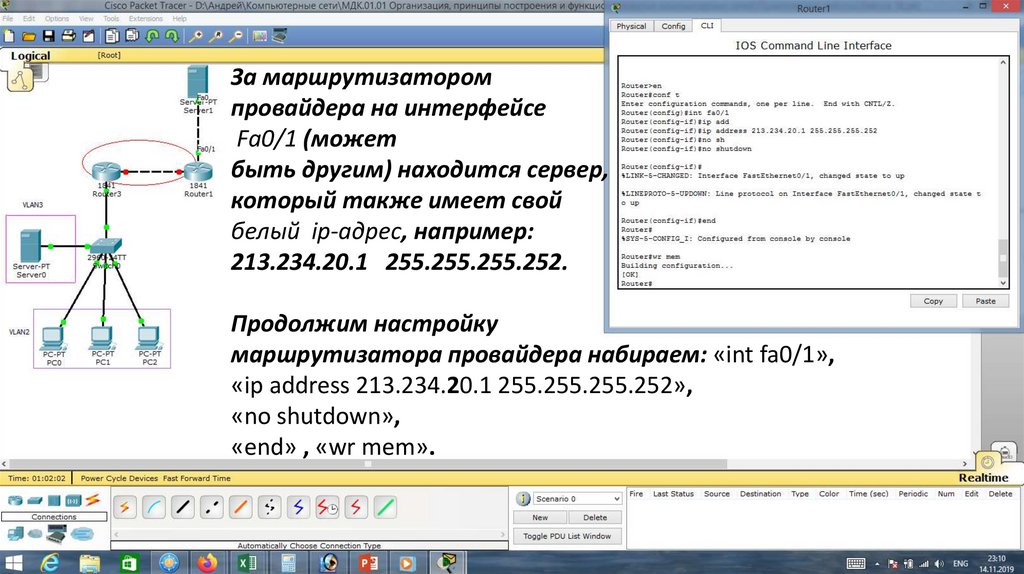Viewport: 1024px width, 574px height.
Task: Click the Switch0 device in topology
Action: click(x=105, y=247)
